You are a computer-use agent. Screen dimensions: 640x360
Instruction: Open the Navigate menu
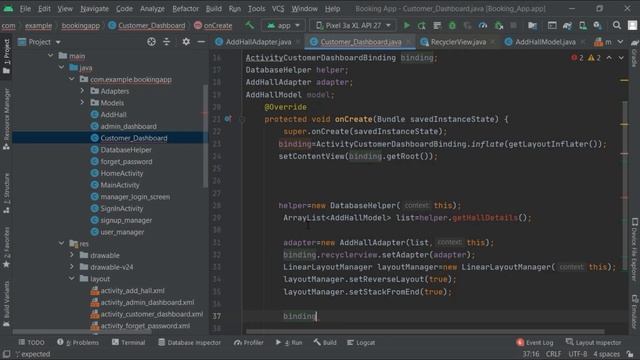click(x=94, y=8)
